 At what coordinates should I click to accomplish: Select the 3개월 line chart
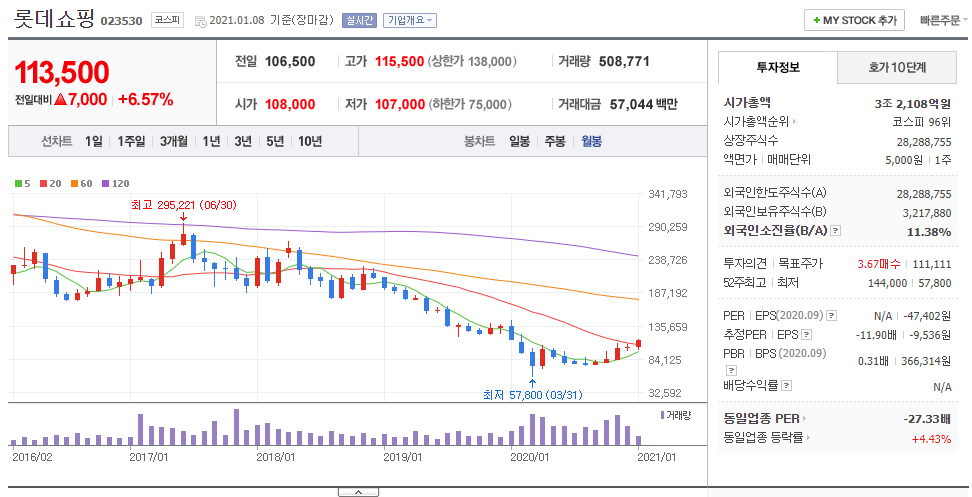(x=174, y=141)
